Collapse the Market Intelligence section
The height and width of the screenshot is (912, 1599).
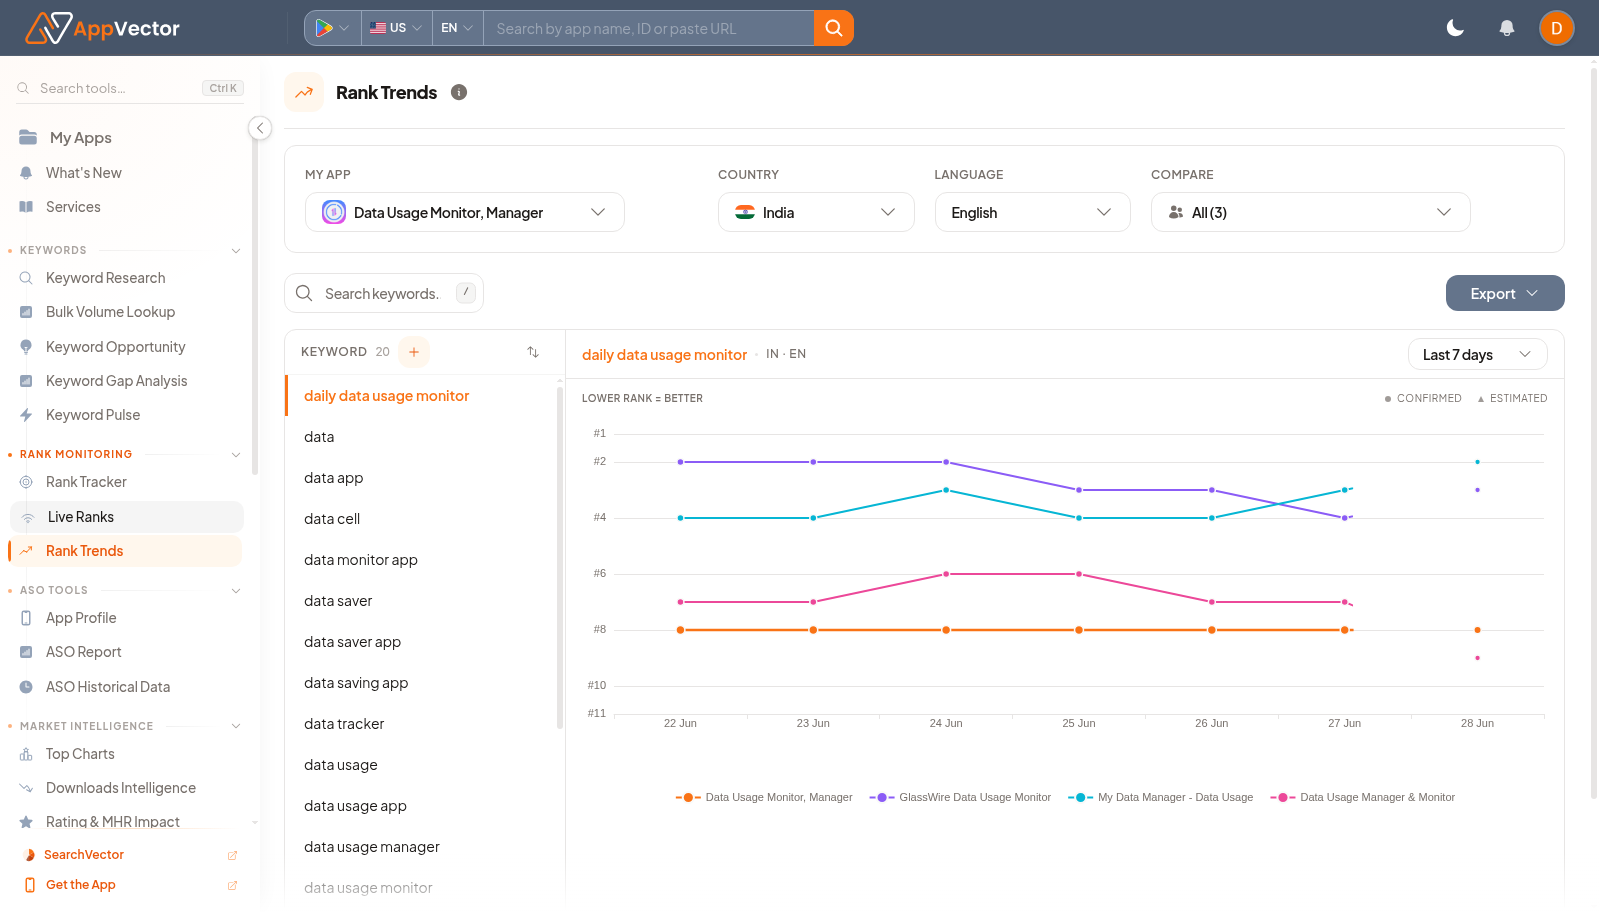(236, 726)
